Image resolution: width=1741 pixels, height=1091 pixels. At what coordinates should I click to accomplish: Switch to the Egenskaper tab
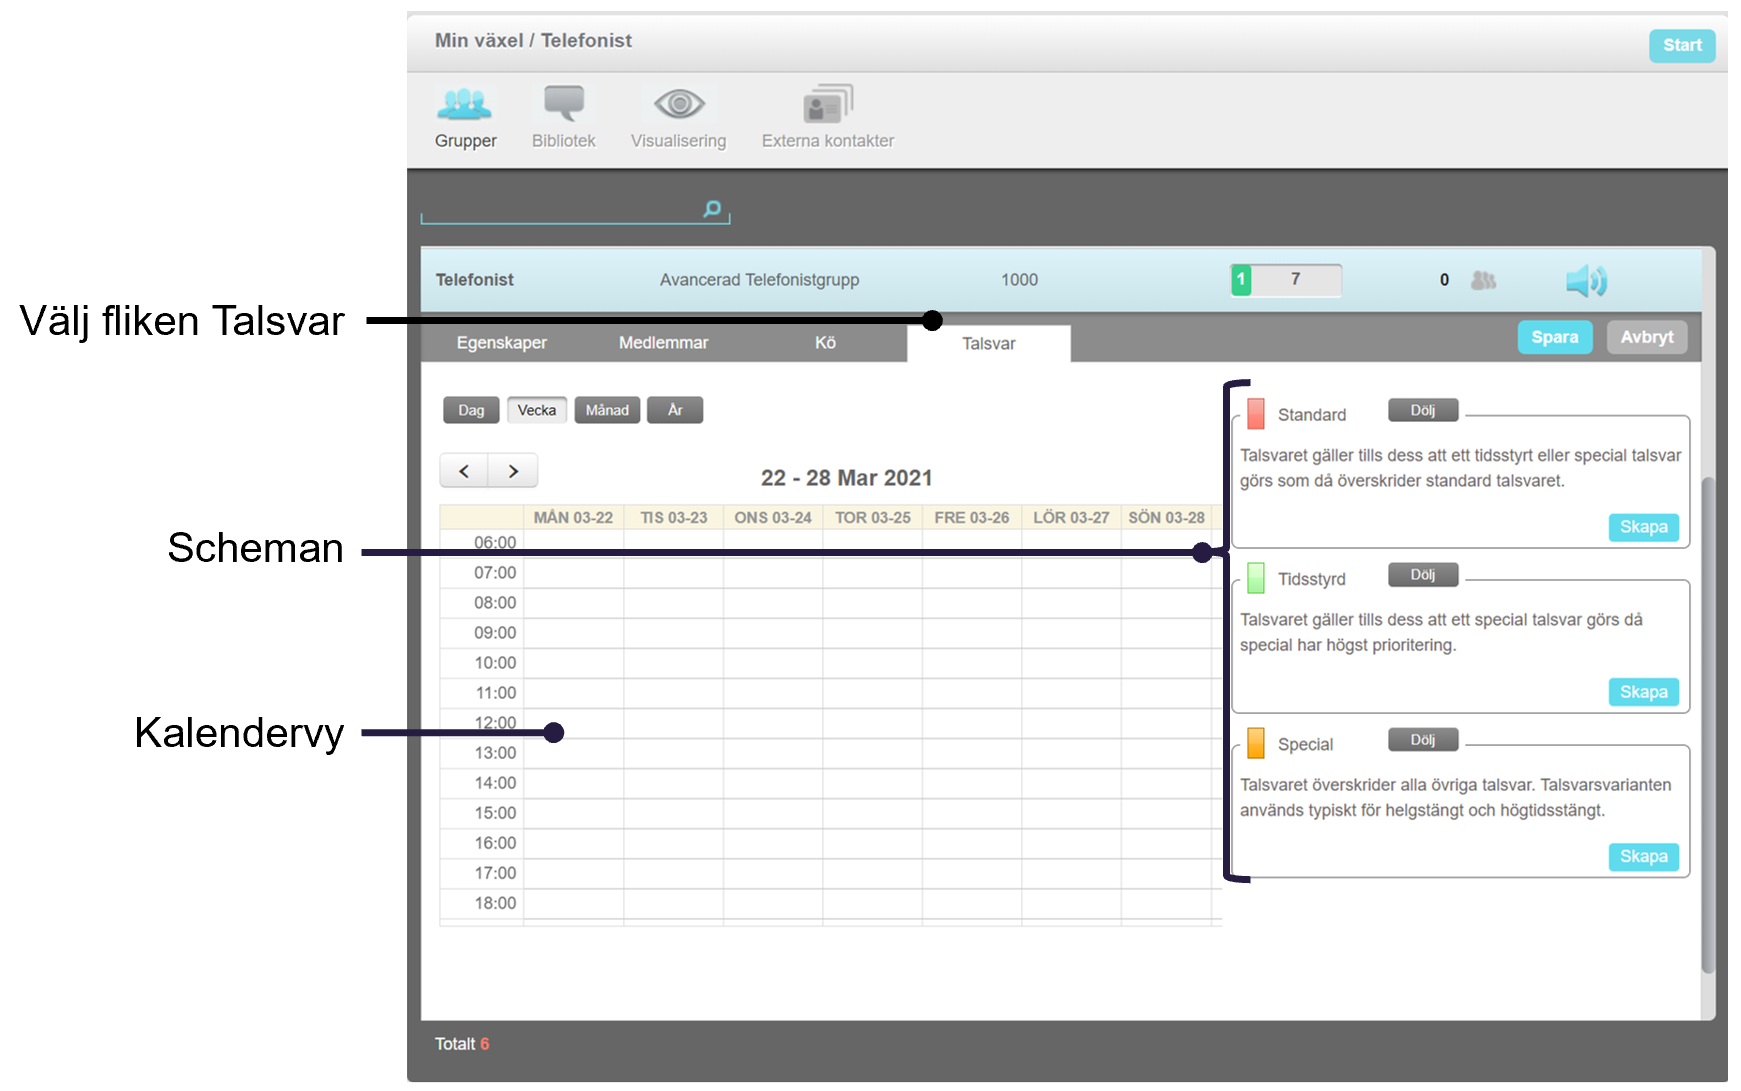coord(502,343)
